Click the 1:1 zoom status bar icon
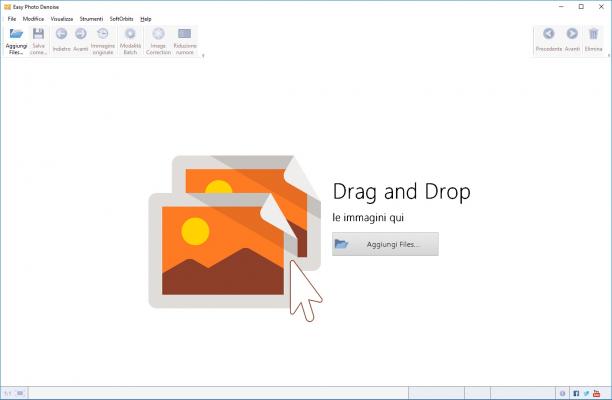 pos(8,393)
